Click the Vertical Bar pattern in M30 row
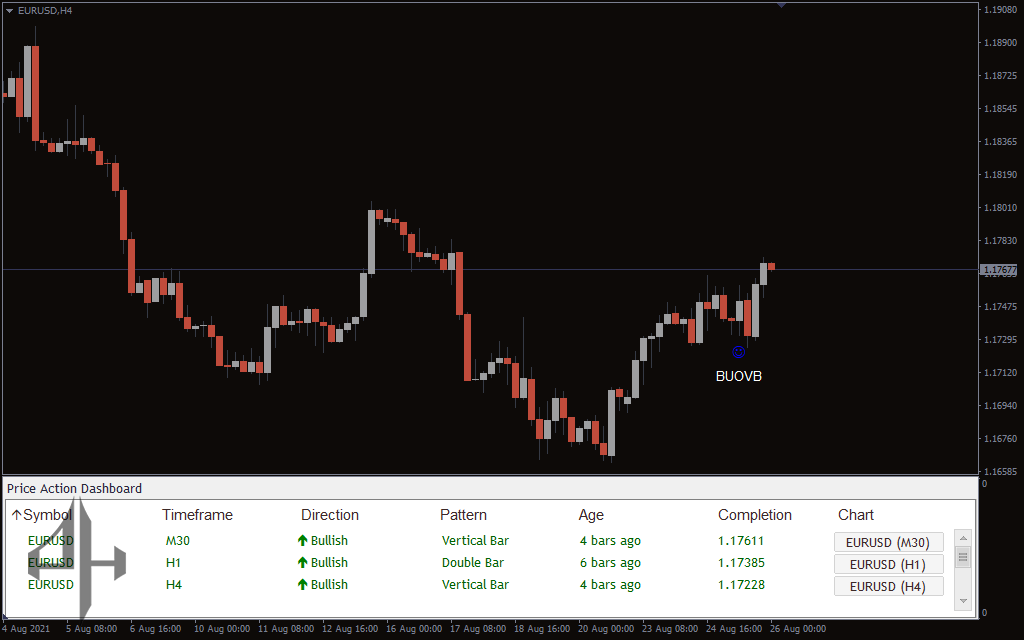1024x640 pixels. [x=475, y=541]
